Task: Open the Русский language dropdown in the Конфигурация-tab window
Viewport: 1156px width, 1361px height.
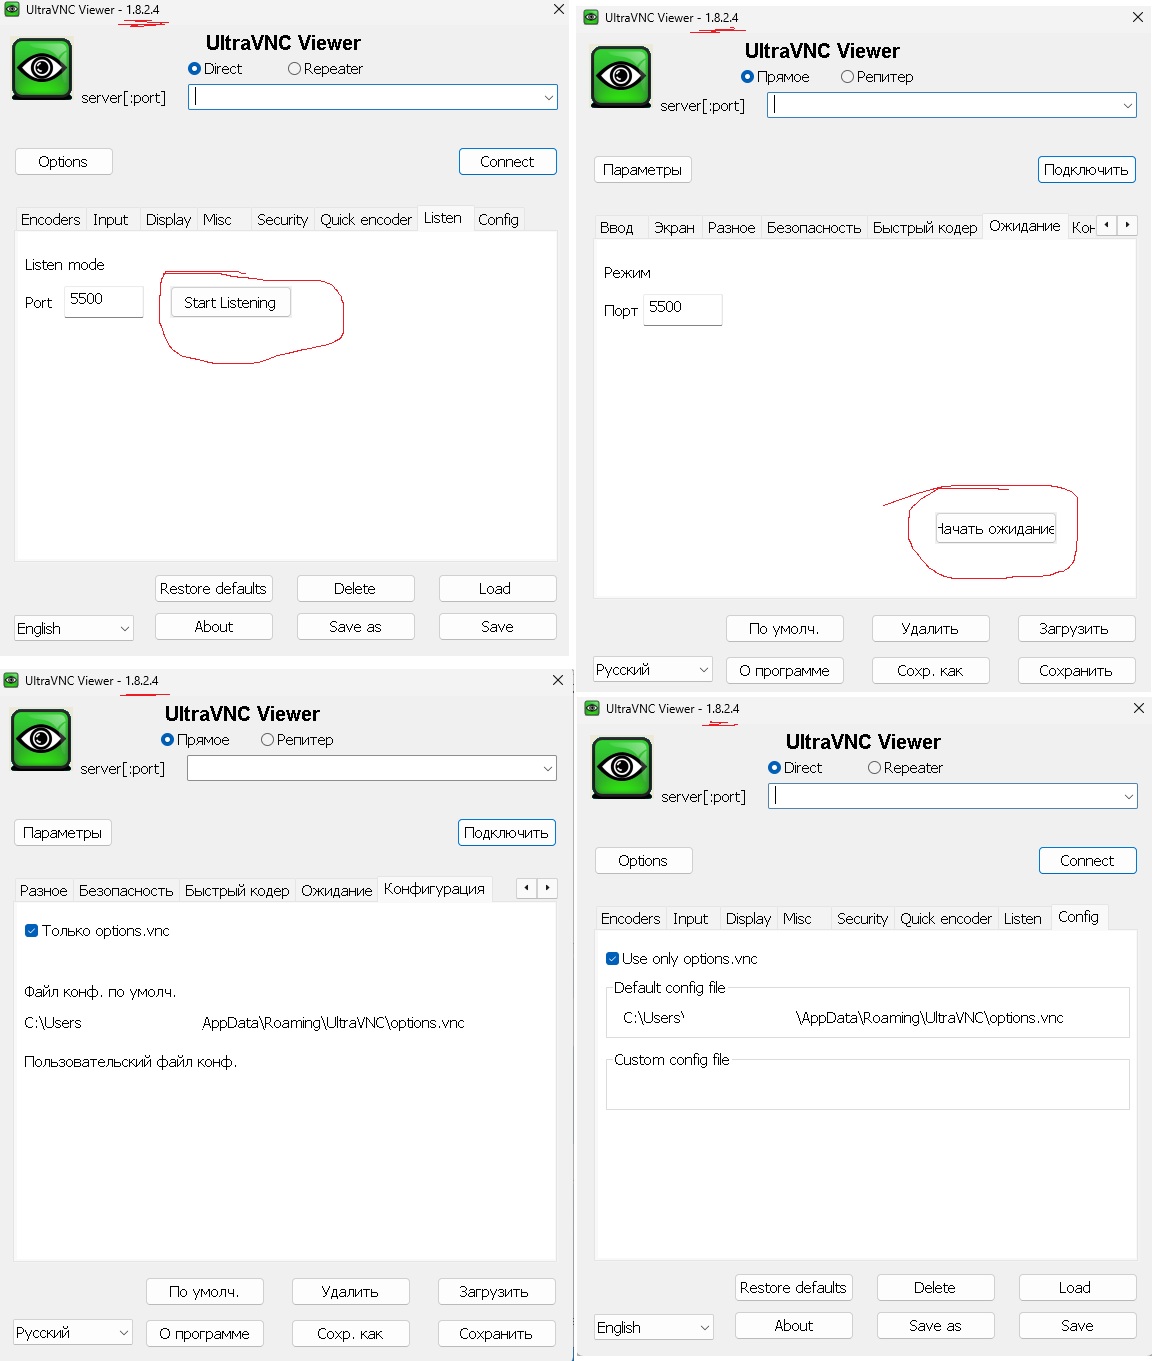Action: click(x=73, y=1333)
